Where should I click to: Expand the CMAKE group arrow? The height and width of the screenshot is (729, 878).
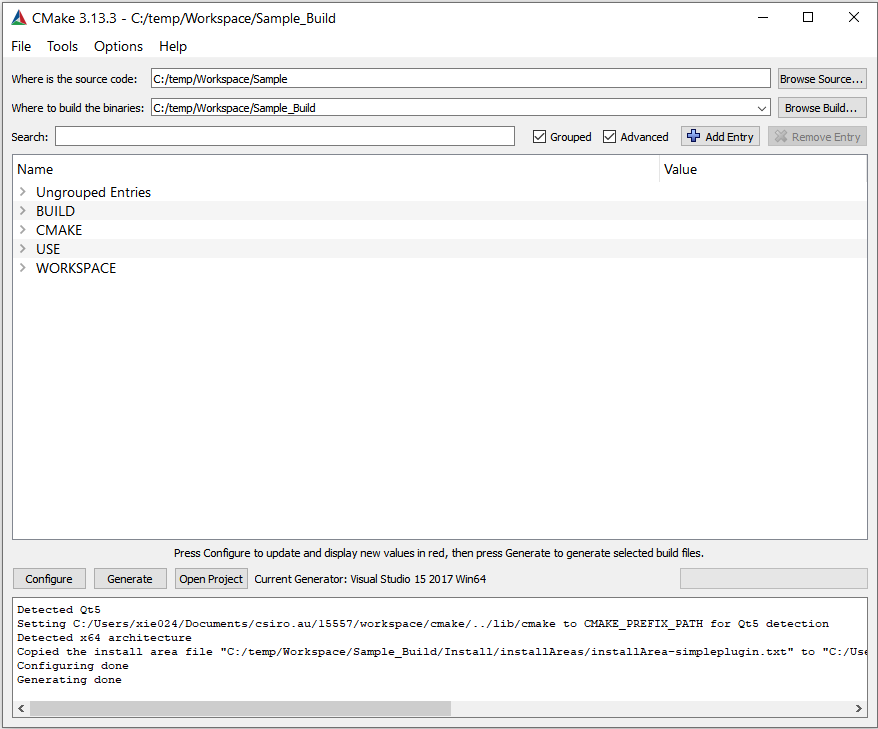point(22,230)
